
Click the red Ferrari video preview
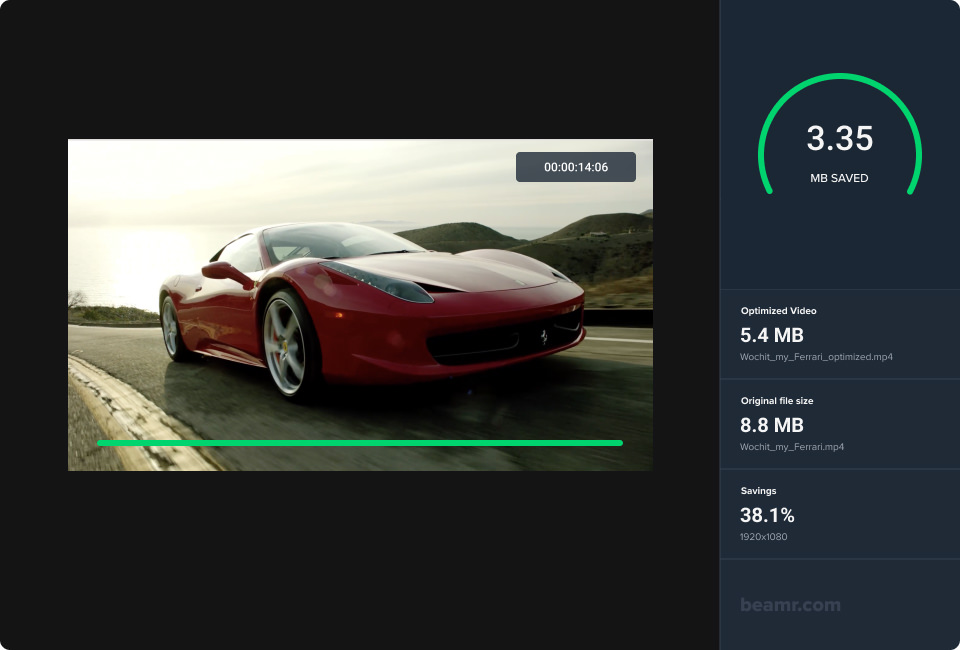(360, 305)
